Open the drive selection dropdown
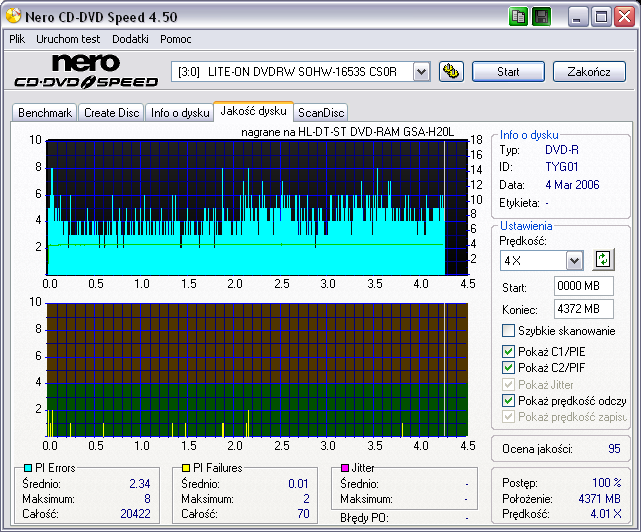Viewport: 641px width, 532px height. (x=421, y=72)
